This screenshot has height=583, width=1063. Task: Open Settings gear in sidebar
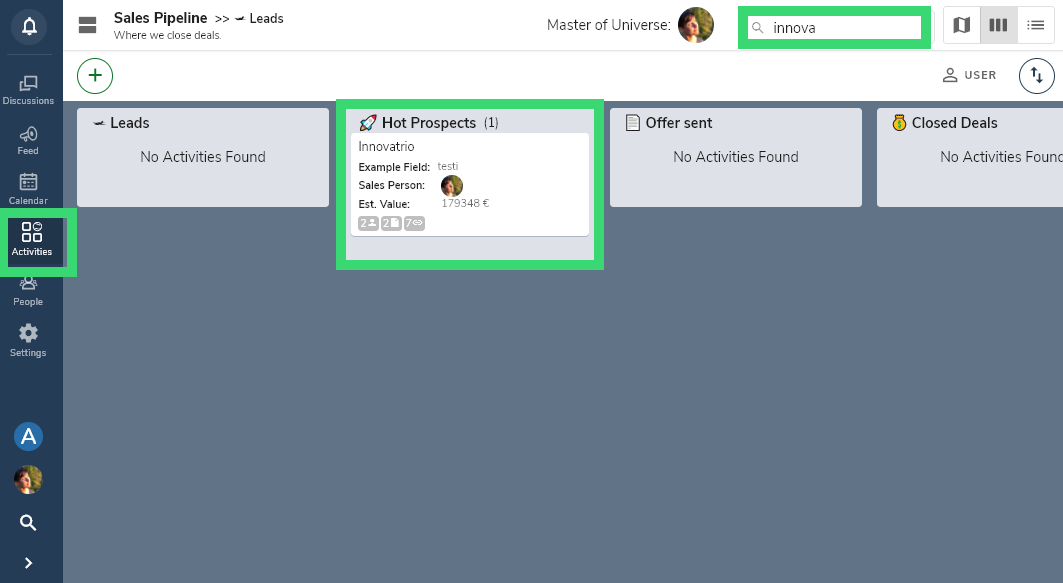[x=28, y=340]
